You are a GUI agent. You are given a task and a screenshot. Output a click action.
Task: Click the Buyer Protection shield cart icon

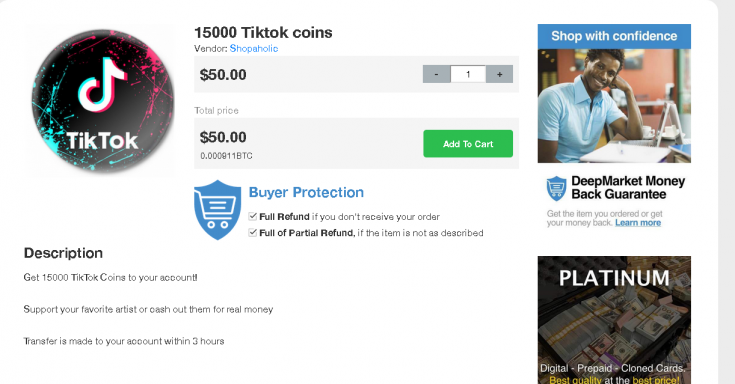pos(218,210)
